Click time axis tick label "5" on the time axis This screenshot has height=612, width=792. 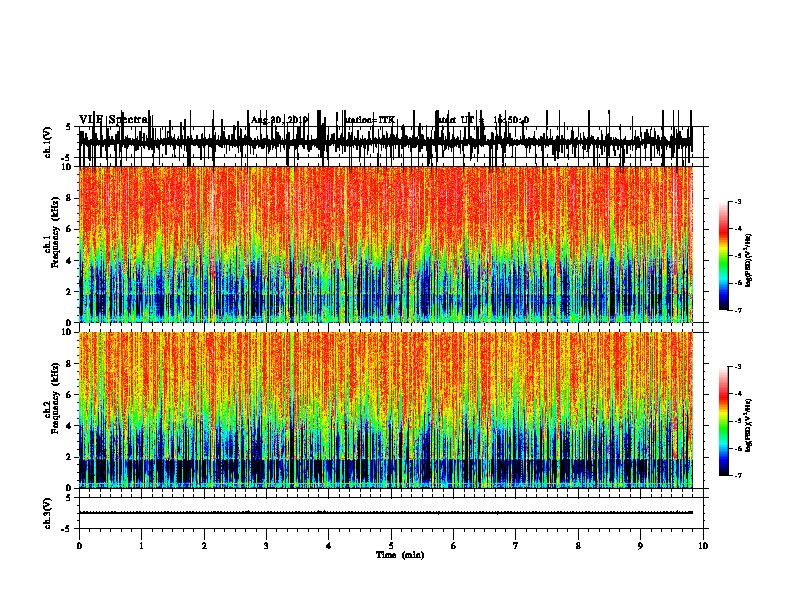(x=391, y=546)
